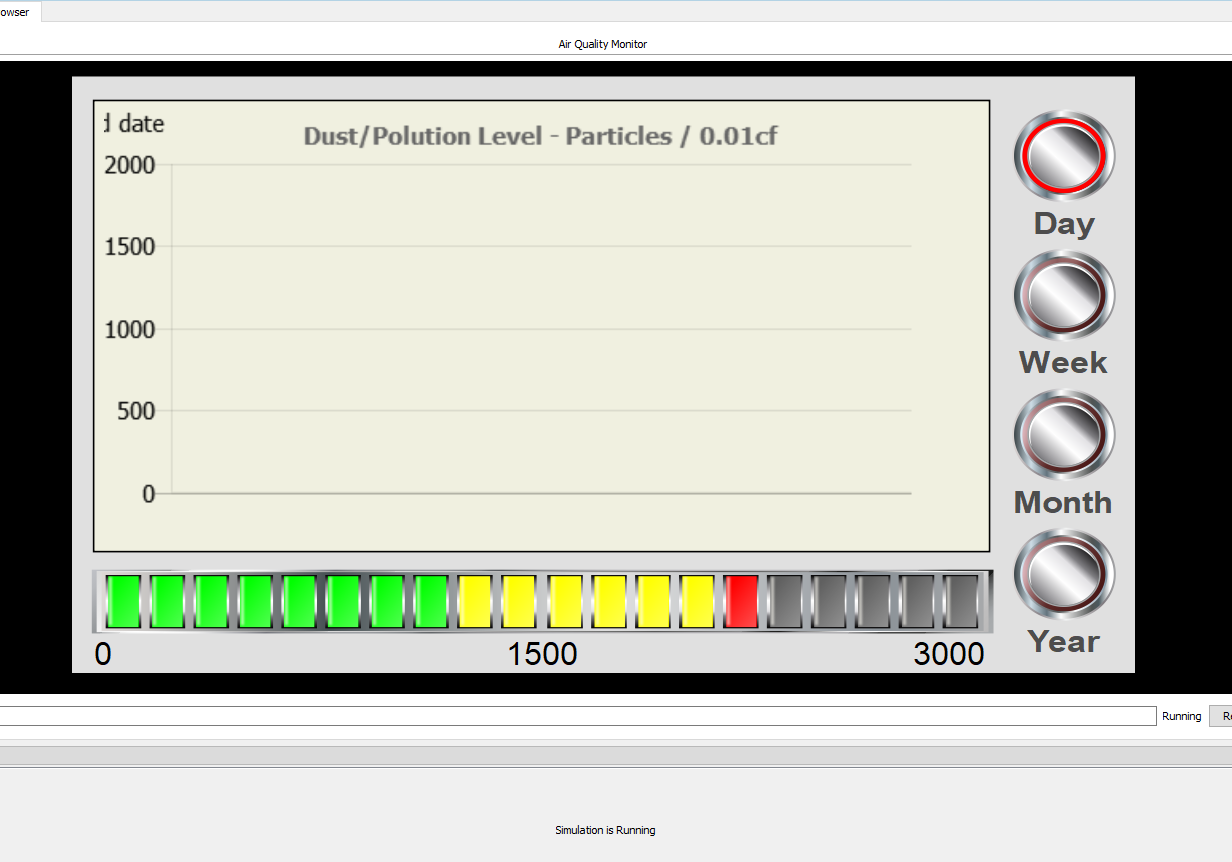The image size is (1232, 862).
Task: Click the leftmost green LED segment
Action: coord(122,601)
